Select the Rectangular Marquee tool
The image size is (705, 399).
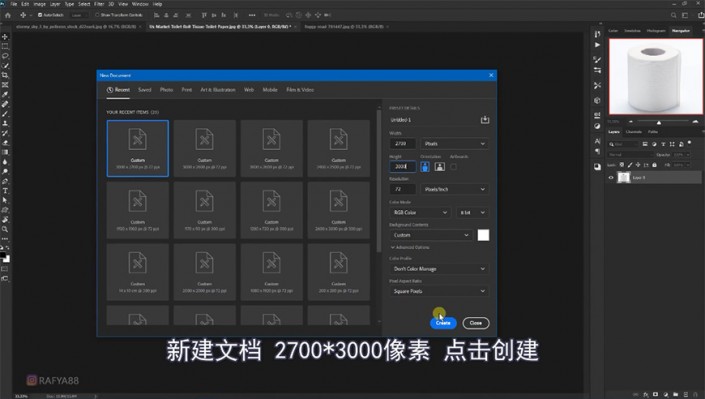coord(5,46)
